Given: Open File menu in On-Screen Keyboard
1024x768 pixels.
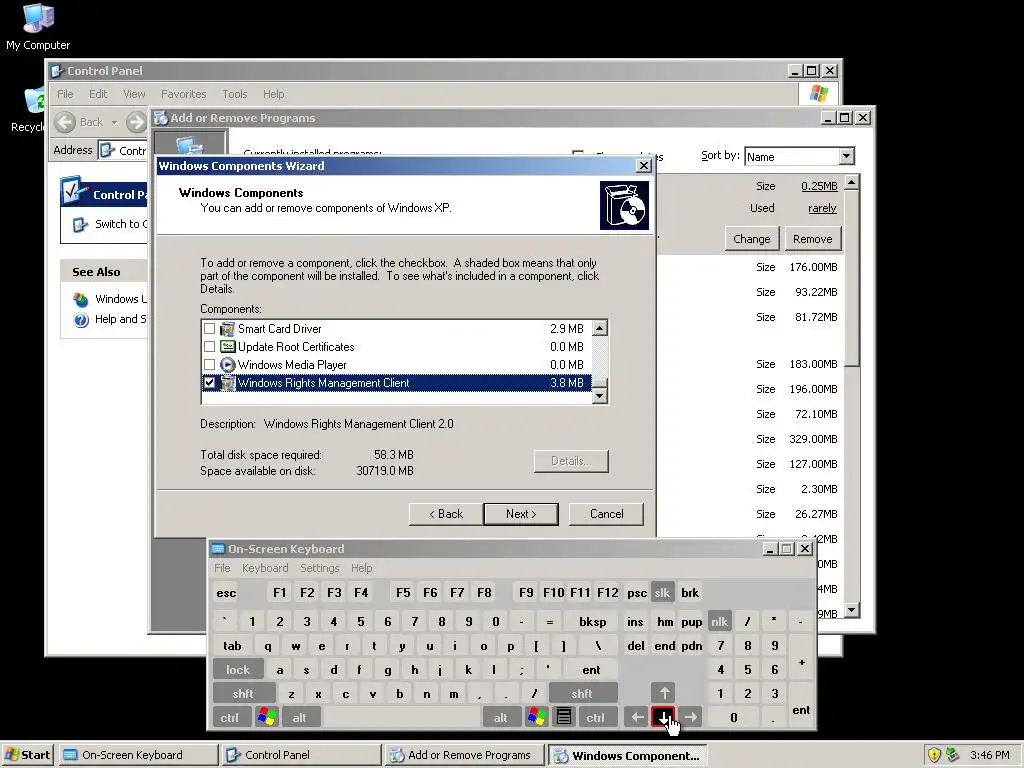Looking at the screenshot, I should 223,568.
